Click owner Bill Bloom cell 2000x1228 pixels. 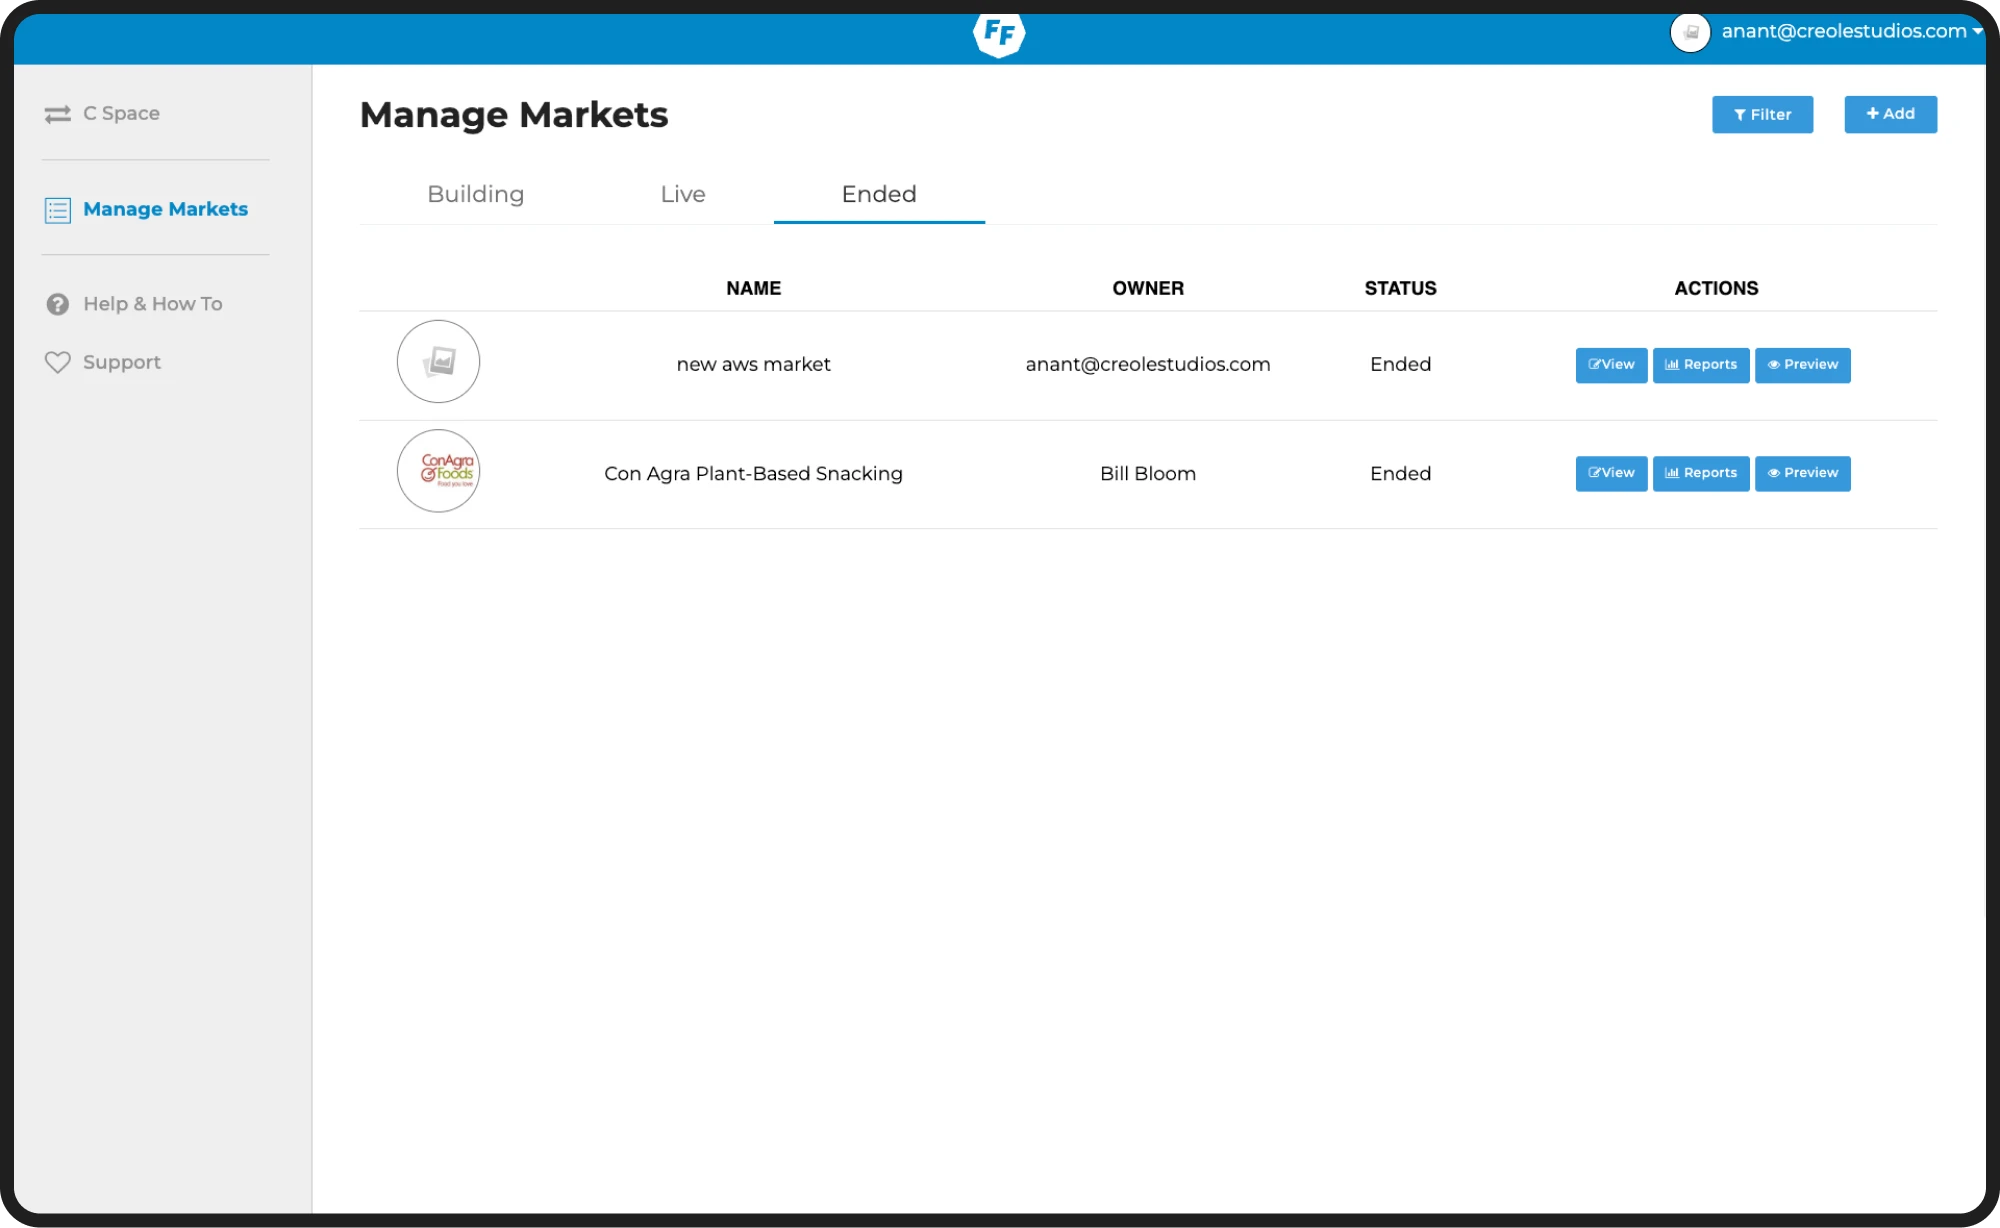tap(1148, 473)
